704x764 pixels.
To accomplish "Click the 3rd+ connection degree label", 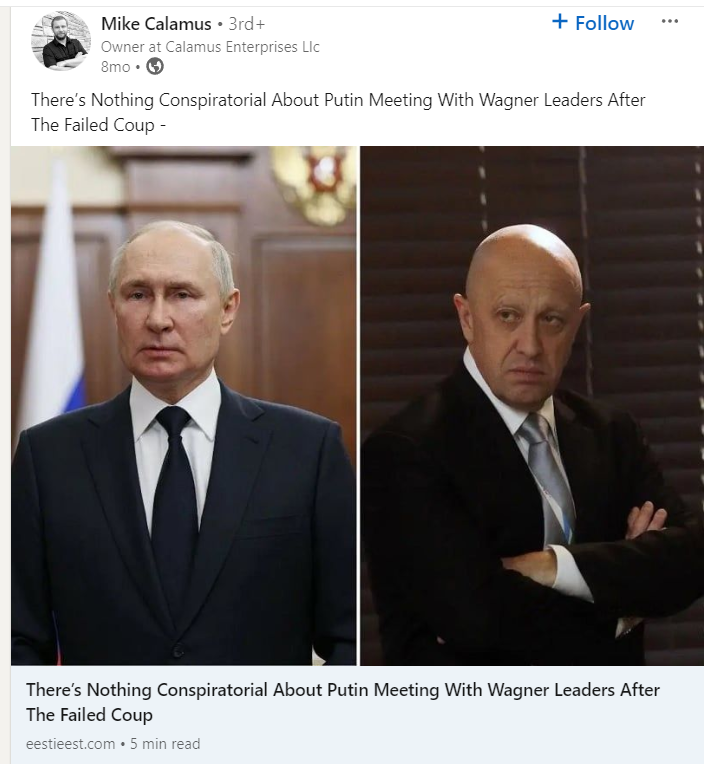I will point(247,23).
